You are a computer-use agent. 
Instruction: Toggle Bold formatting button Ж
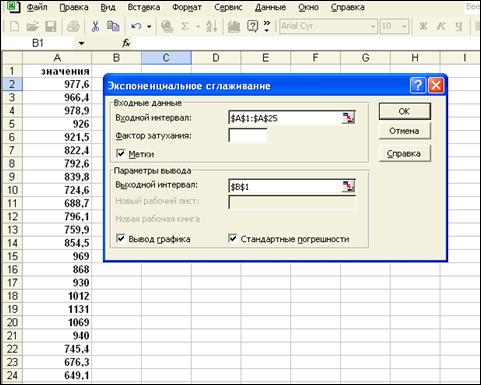click(x=423, y=26)
